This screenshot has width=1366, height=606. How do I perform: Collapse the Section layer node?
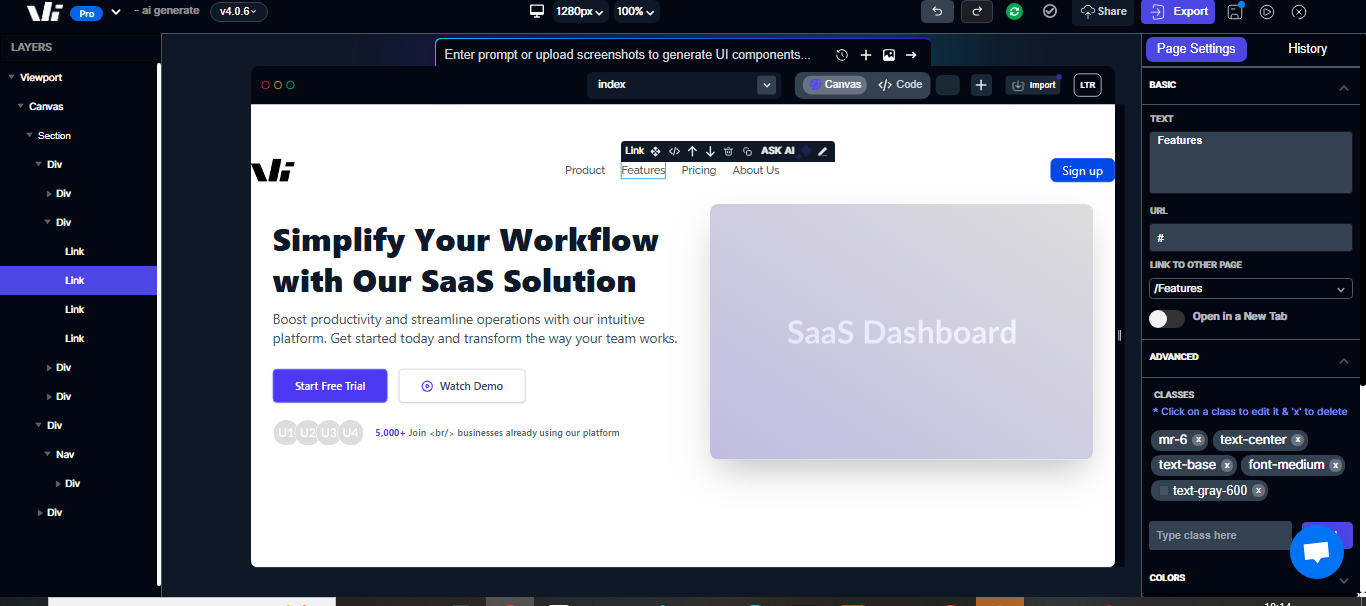[29, 135]
